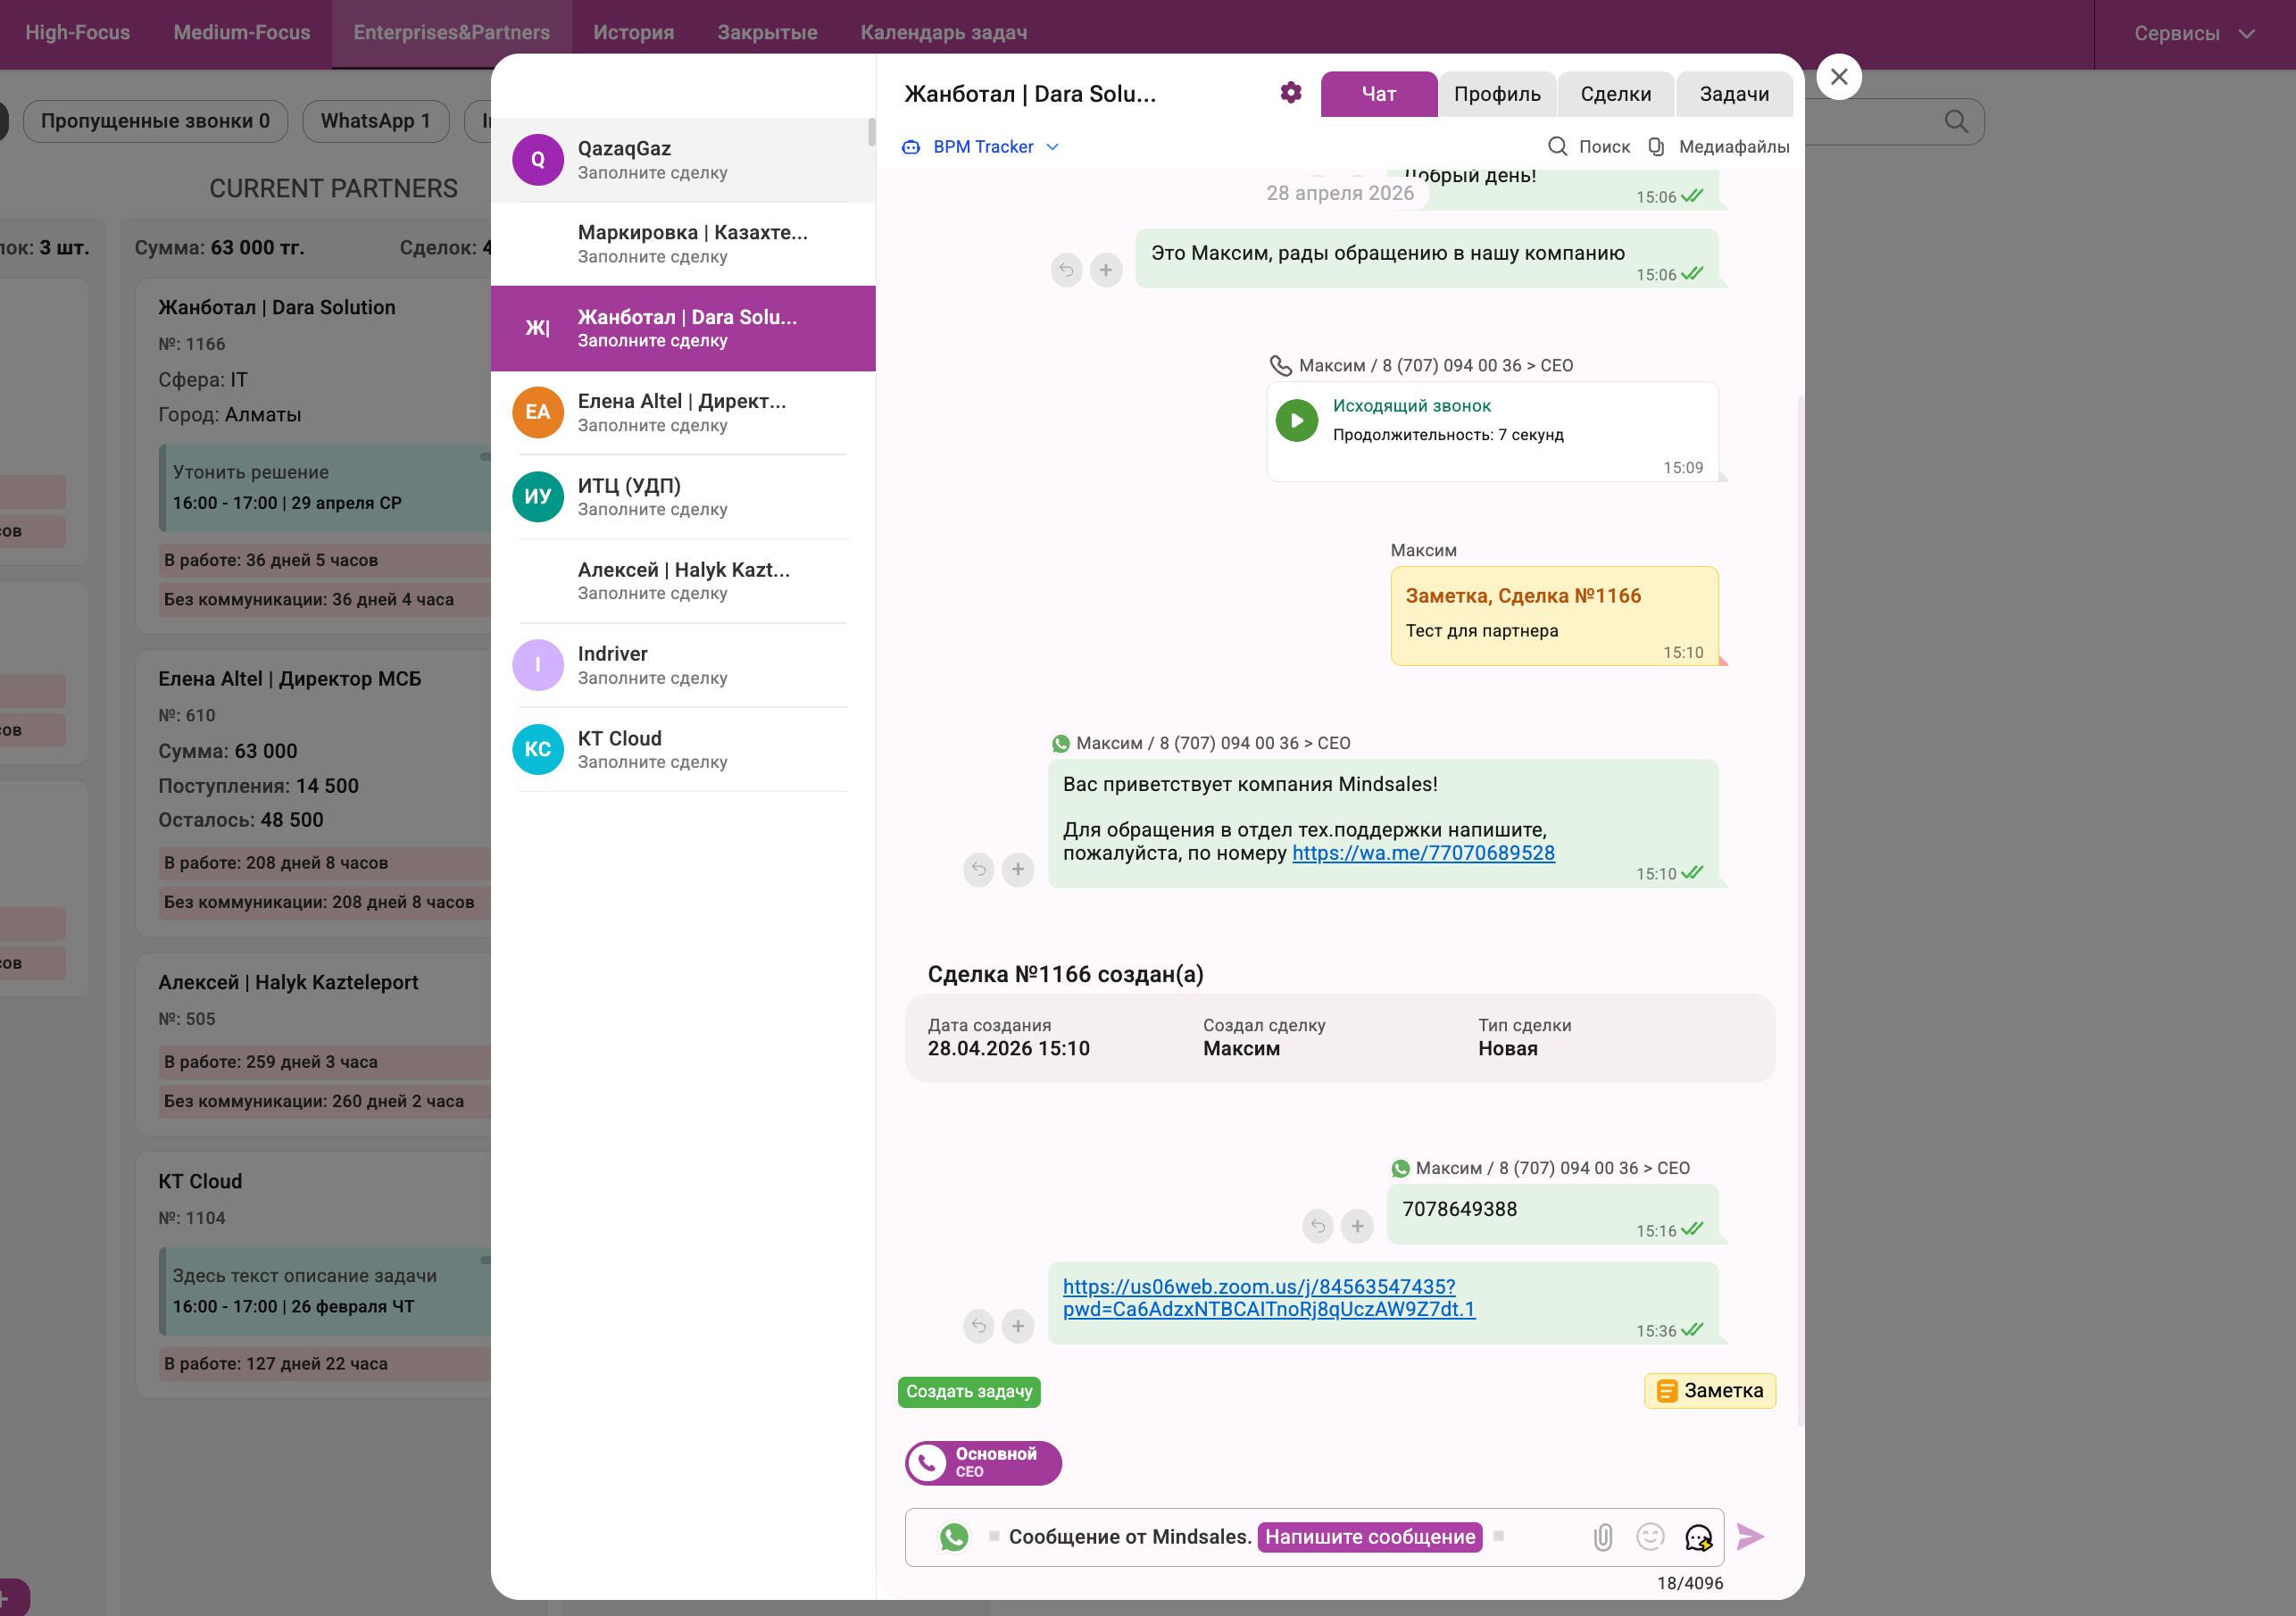
Task: Go to High-Focus board tab
Action: pos(77,33)
